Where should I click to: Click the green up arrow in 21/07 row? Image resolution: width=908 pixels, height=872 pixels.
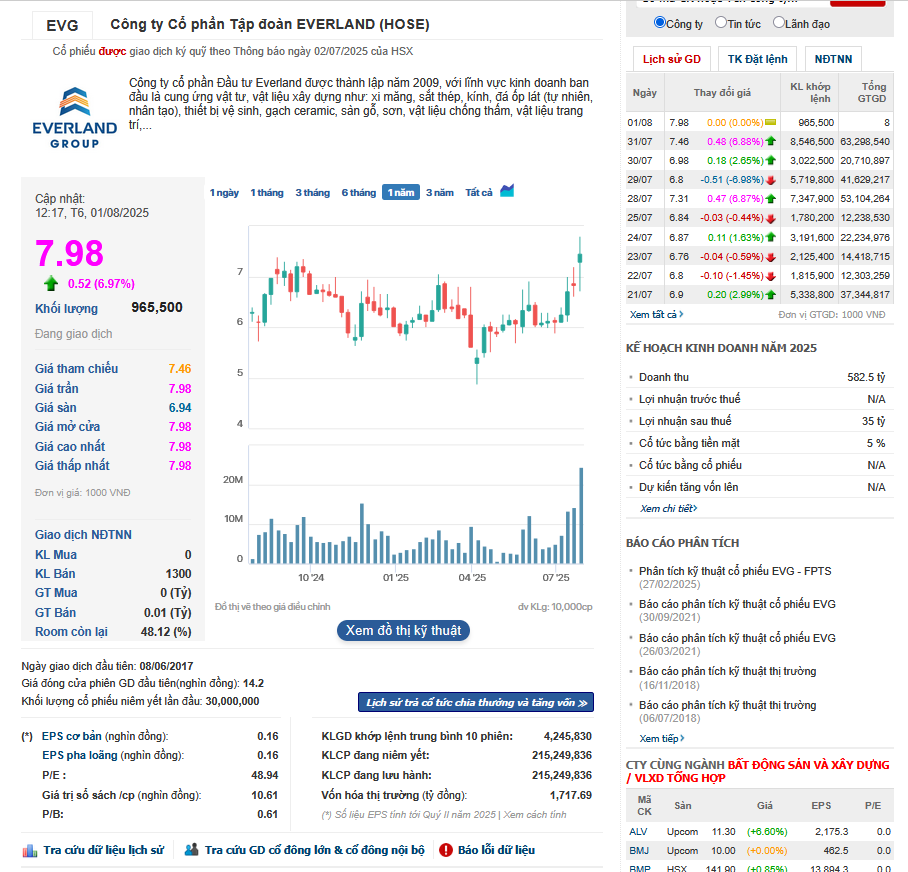point(771,295)
